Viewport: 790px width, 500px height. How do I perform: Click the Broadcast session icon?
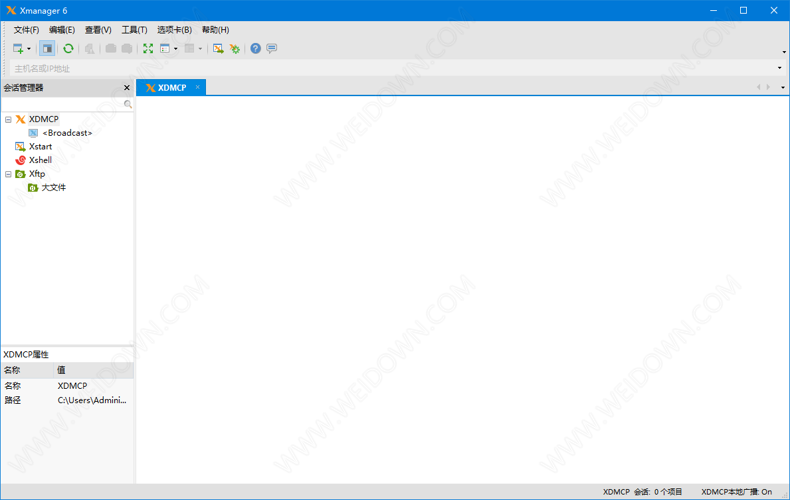point(33,133)
